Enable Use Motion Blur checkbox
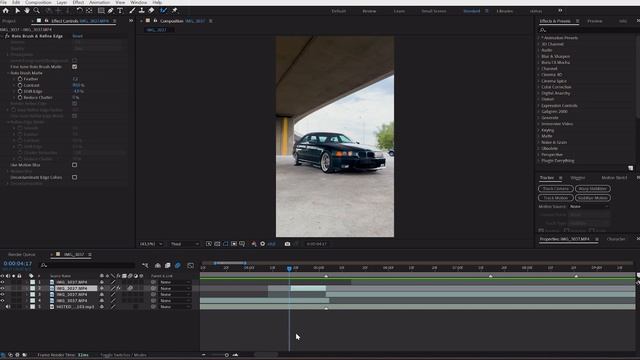Screen dimensions: 640x360 [74, 165]
